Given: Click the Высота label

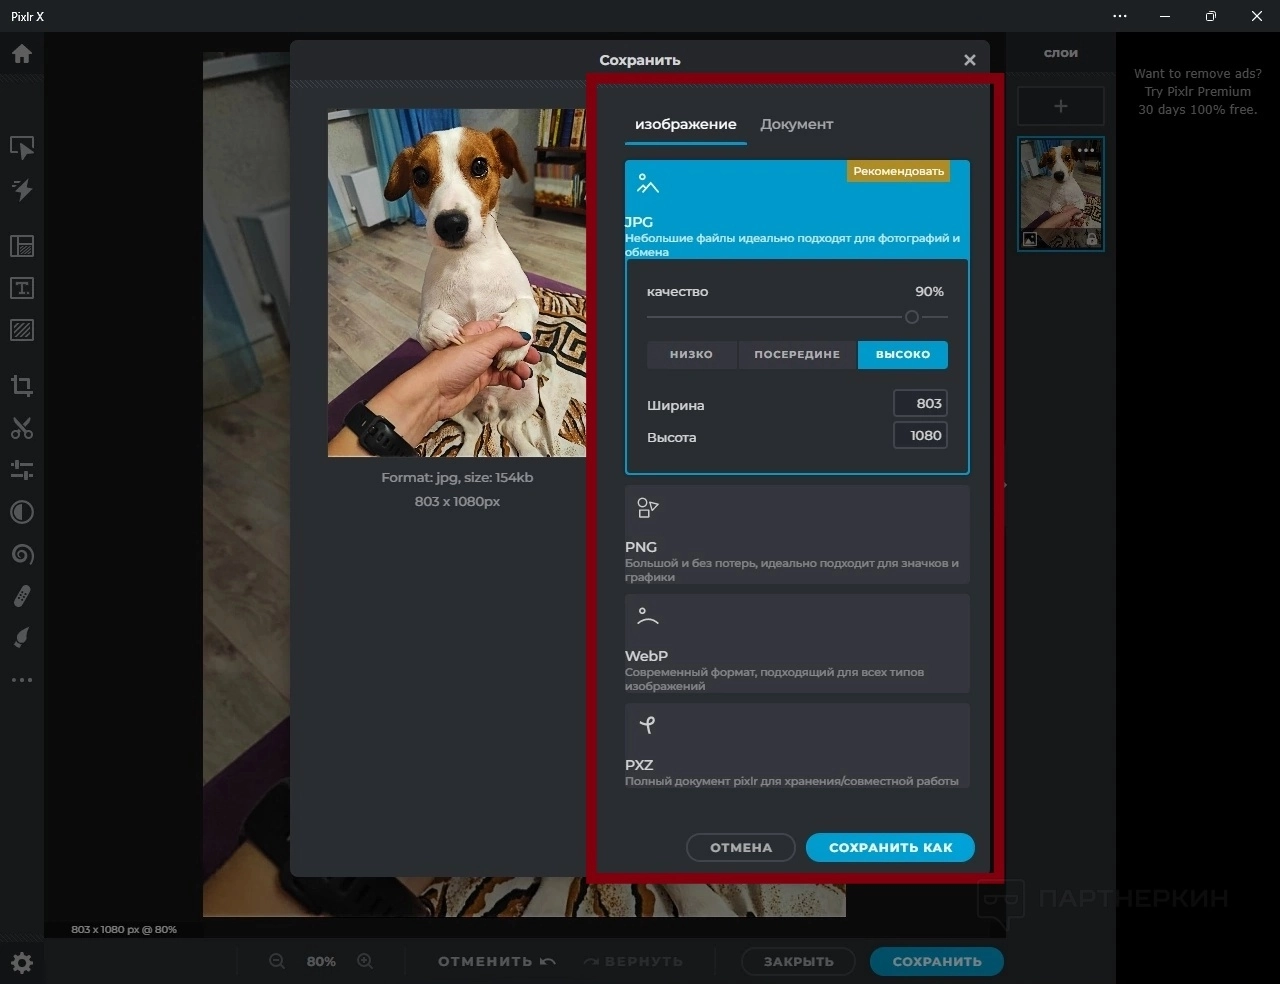Looking at the screenshot, I should (672, 437).
